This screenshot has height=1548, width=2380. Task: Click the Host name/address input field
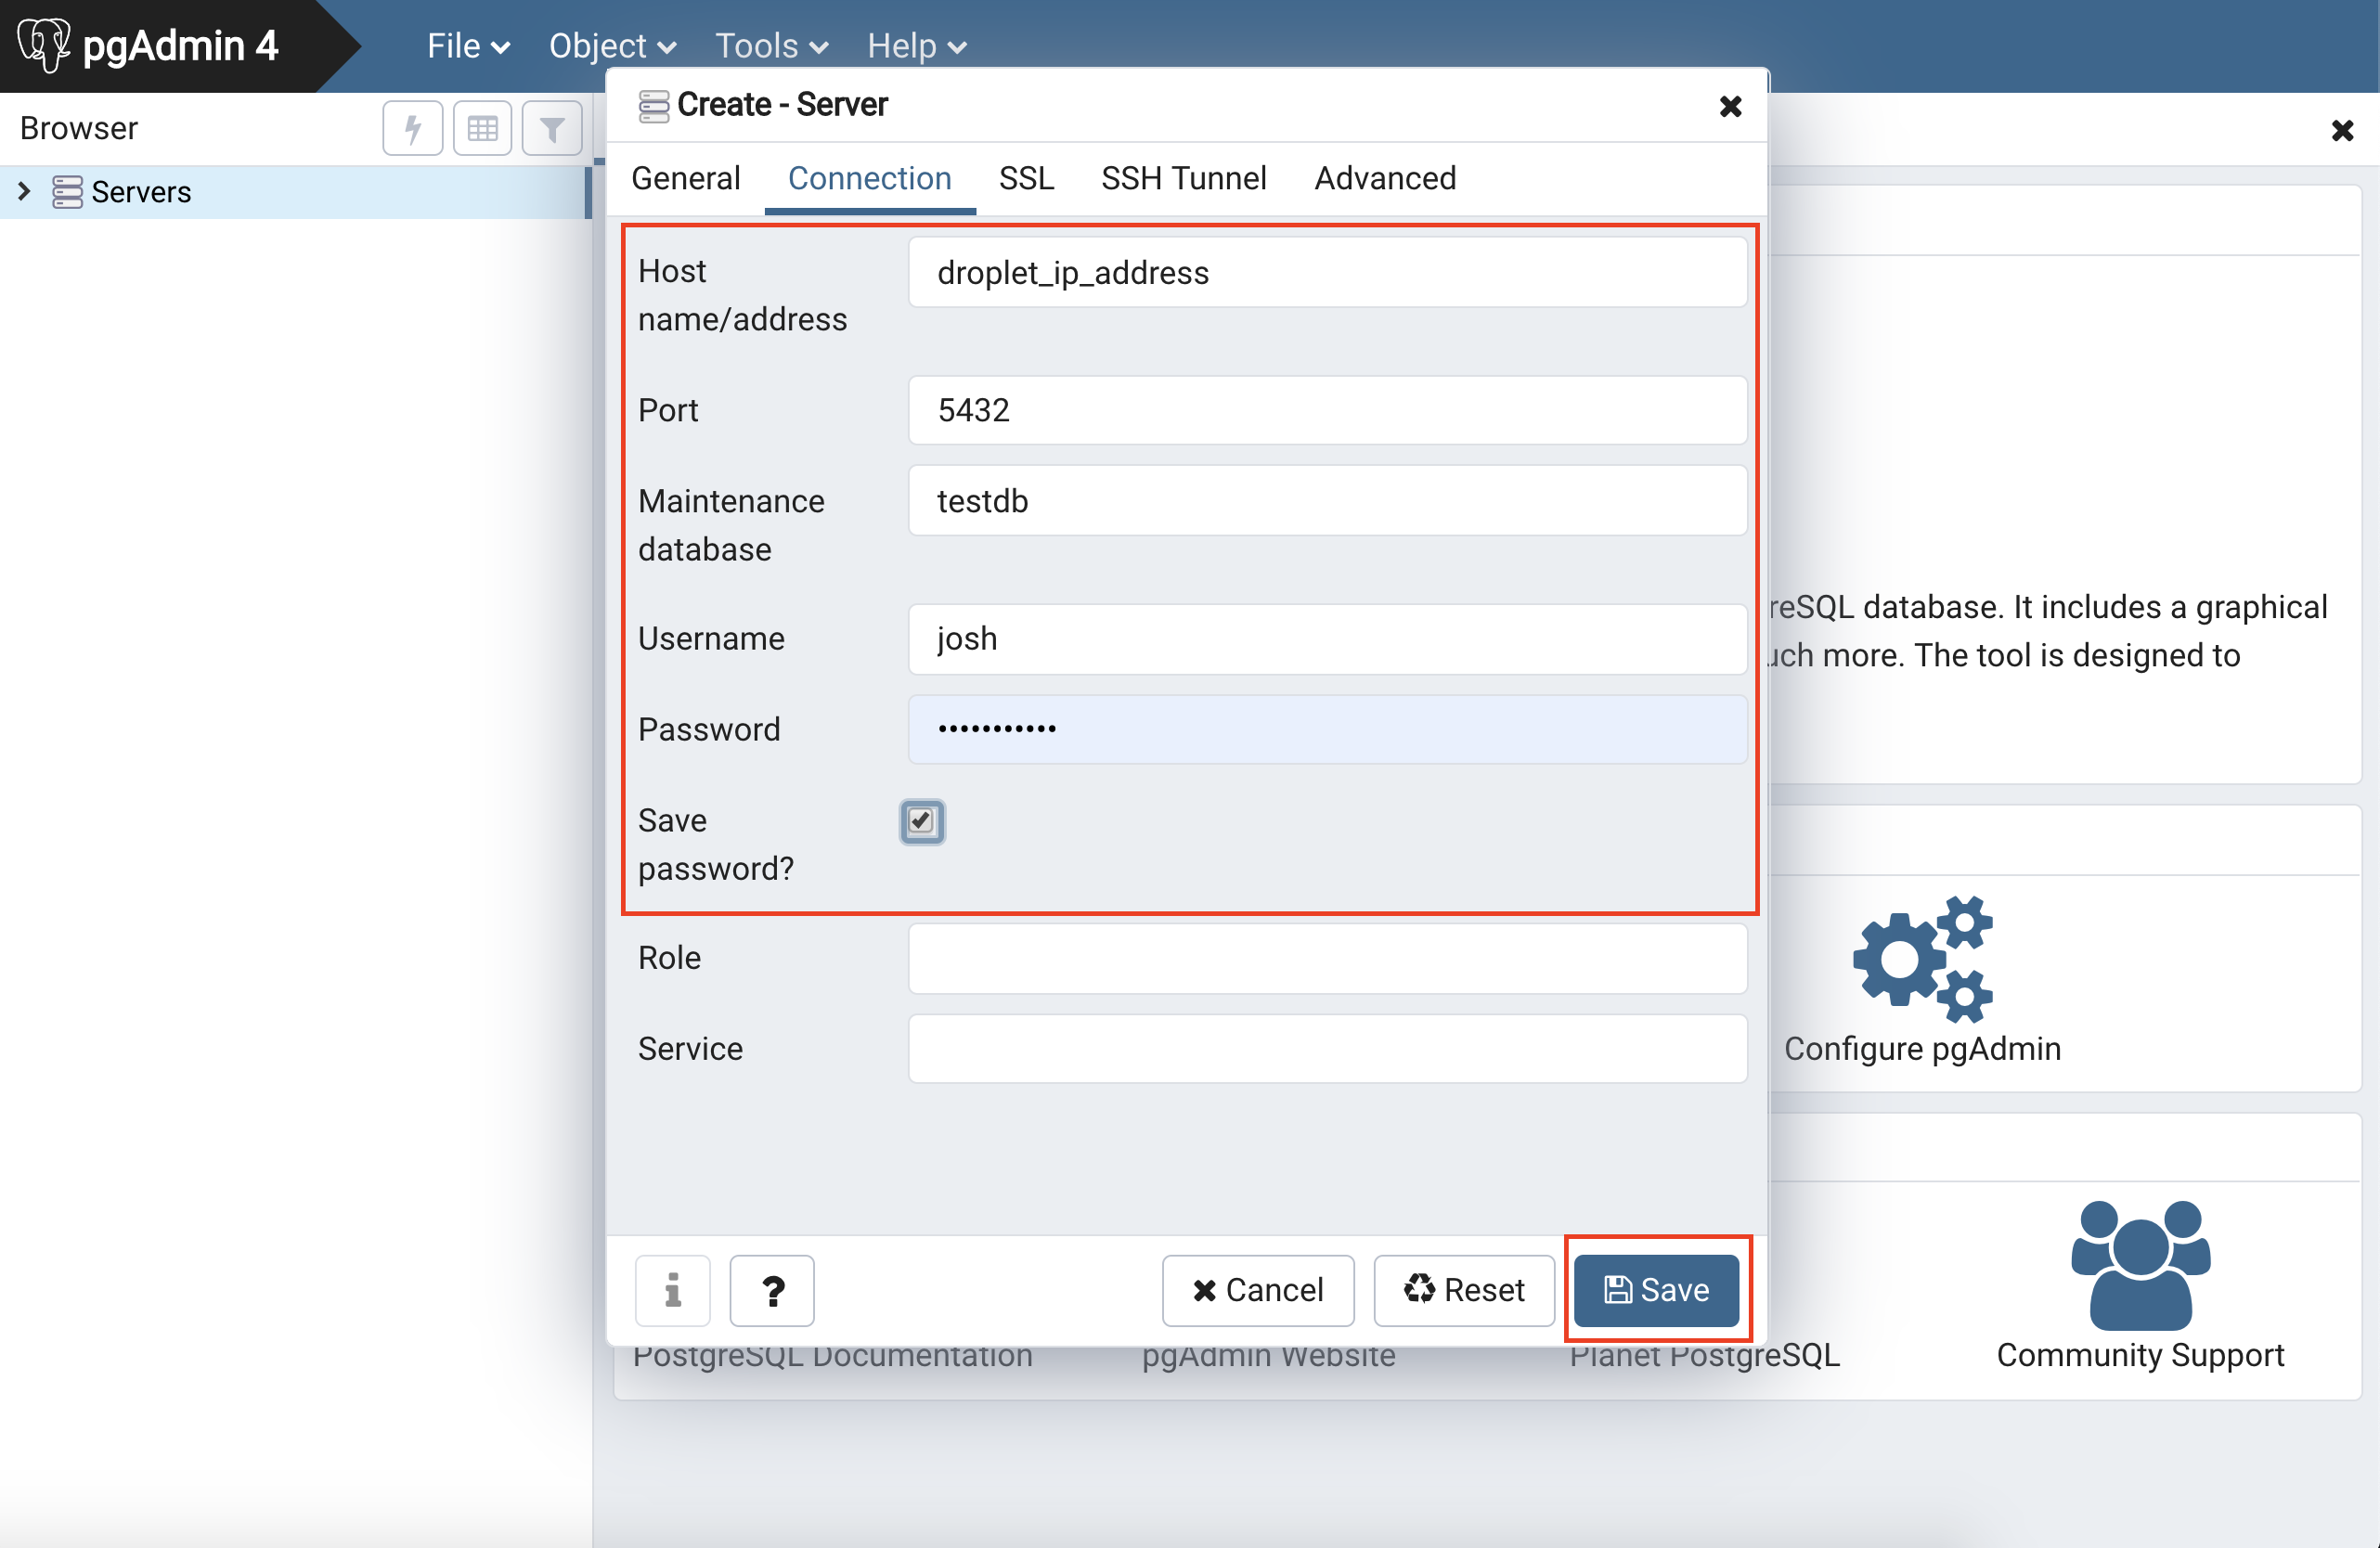click(x=1326, y=272)
